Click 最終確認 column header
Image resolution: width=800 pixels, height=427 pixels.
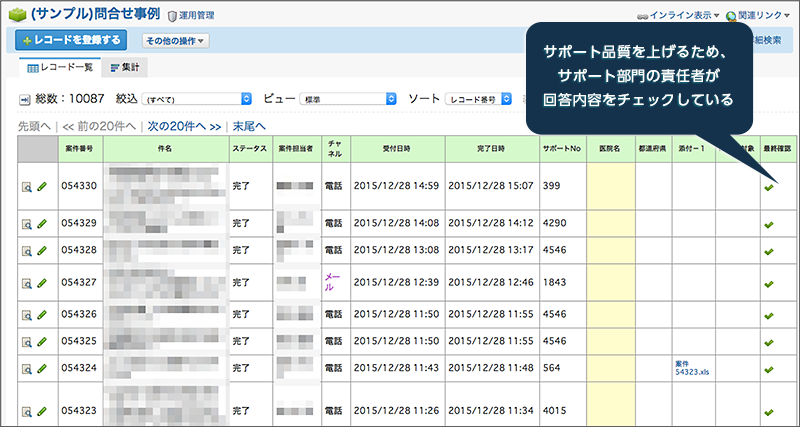coord(778,149)
